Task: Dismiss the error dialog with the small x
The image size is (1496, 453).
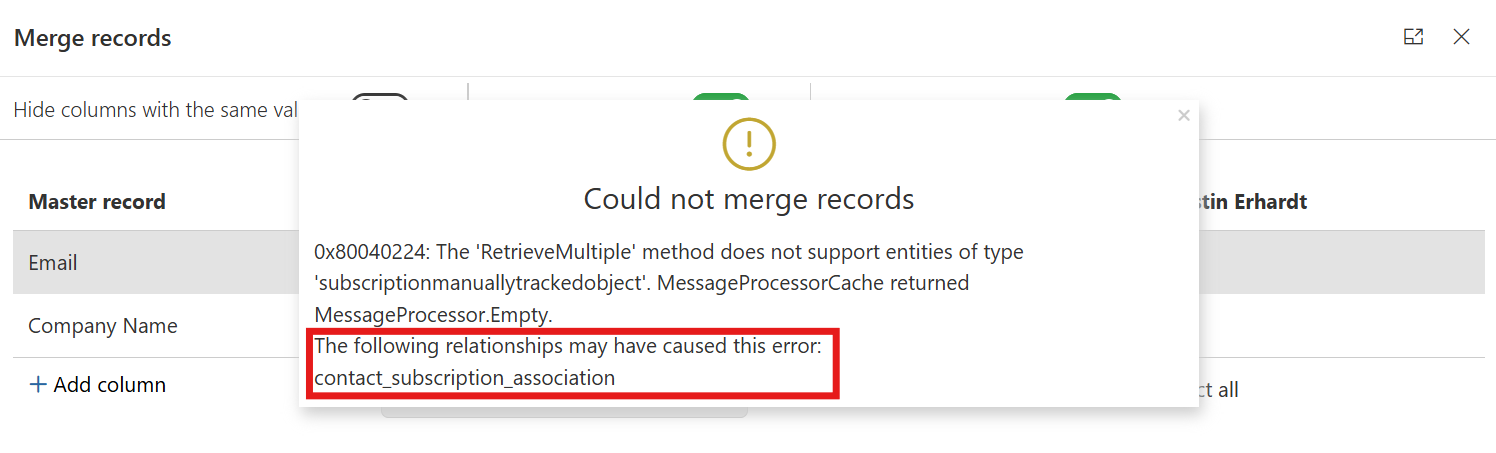Action: click(x=1184, y=116)
